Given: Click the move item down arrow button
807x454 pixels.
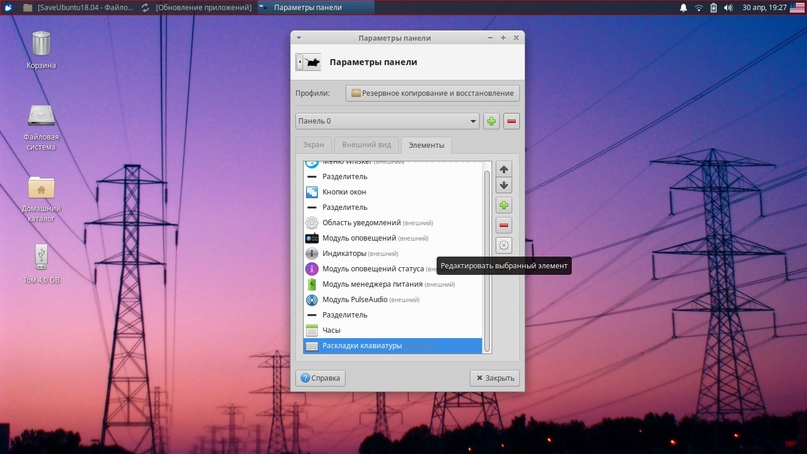Looking at the screenshot, I should (504, 186).
